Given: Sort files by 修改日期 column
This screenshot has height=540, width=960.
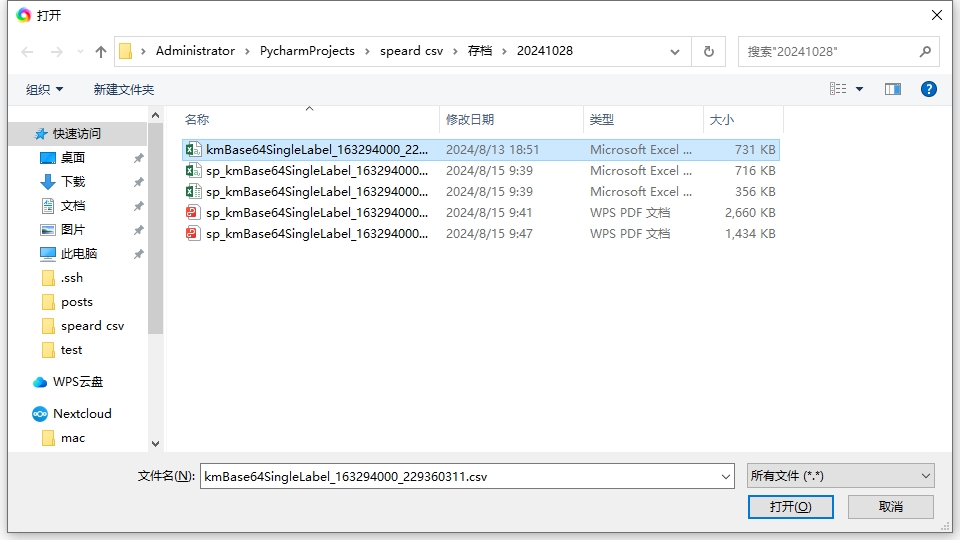Looking at the screenshot, I should 470,119.
